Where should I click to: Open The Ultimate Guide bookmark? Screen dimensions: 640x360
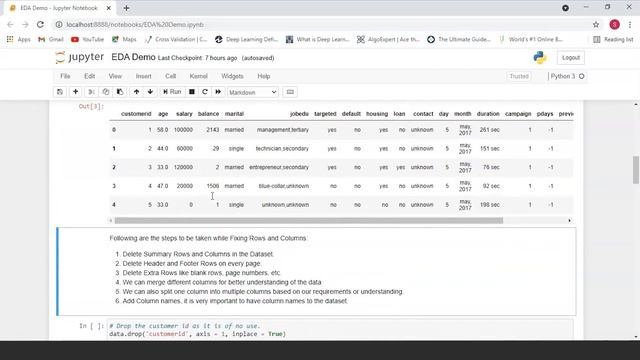point(459,39)
